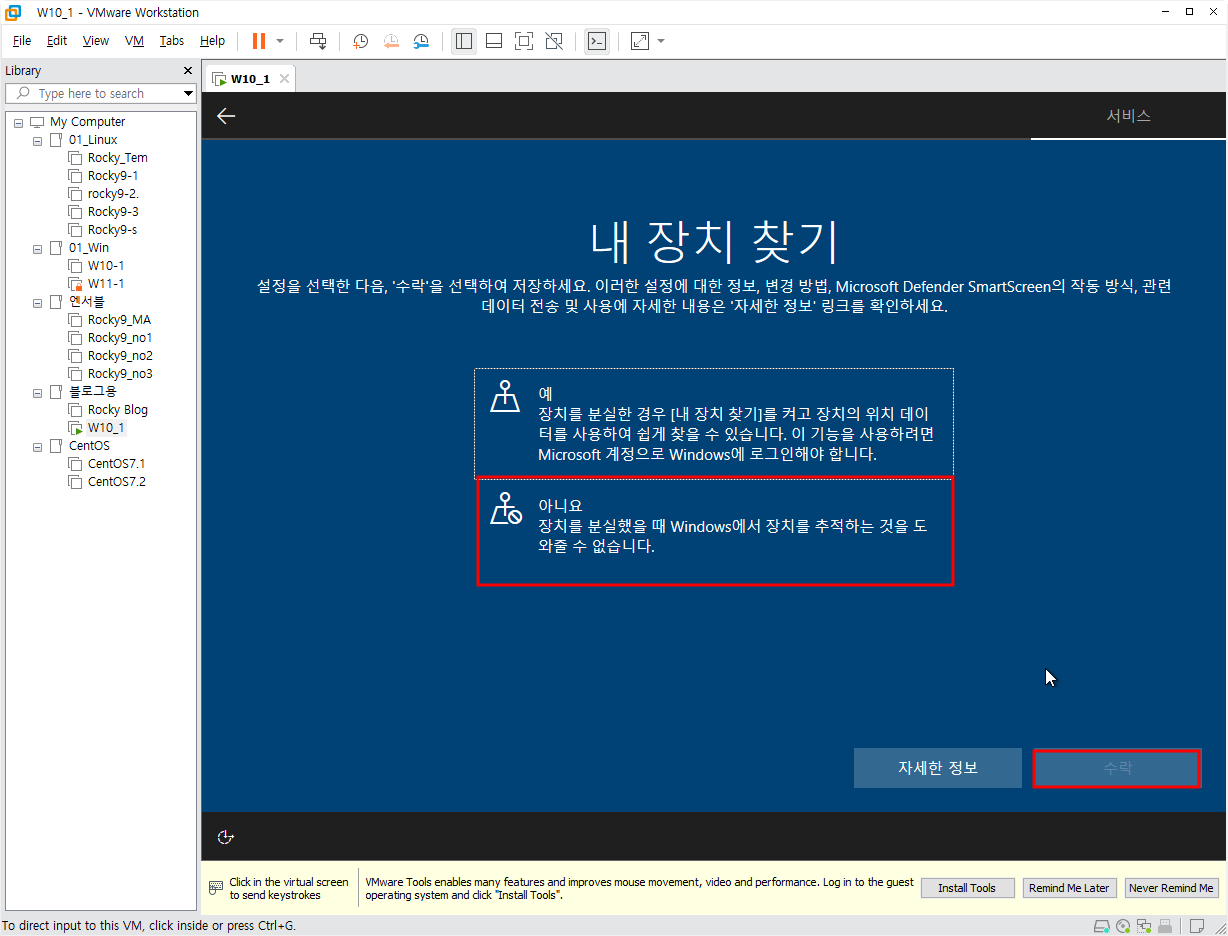Click the Install Tools button
The image size is (1228, 936).
pos(967,888)
